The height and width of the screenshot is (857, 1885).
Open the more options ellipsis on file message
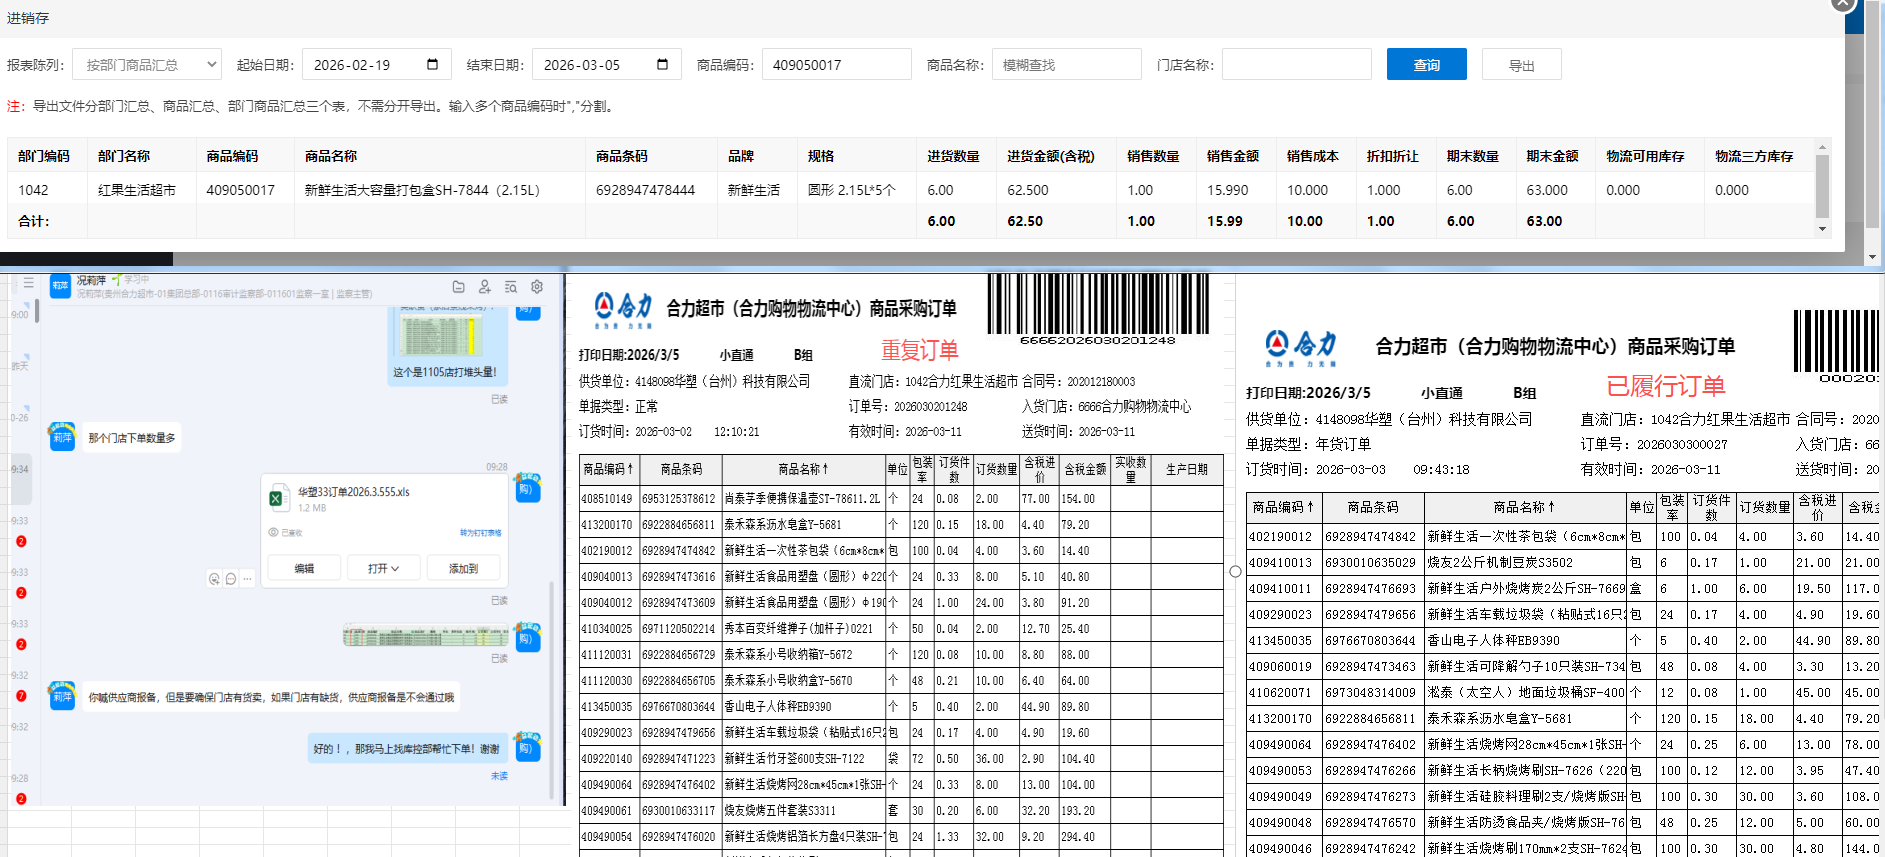click(247, 579)
